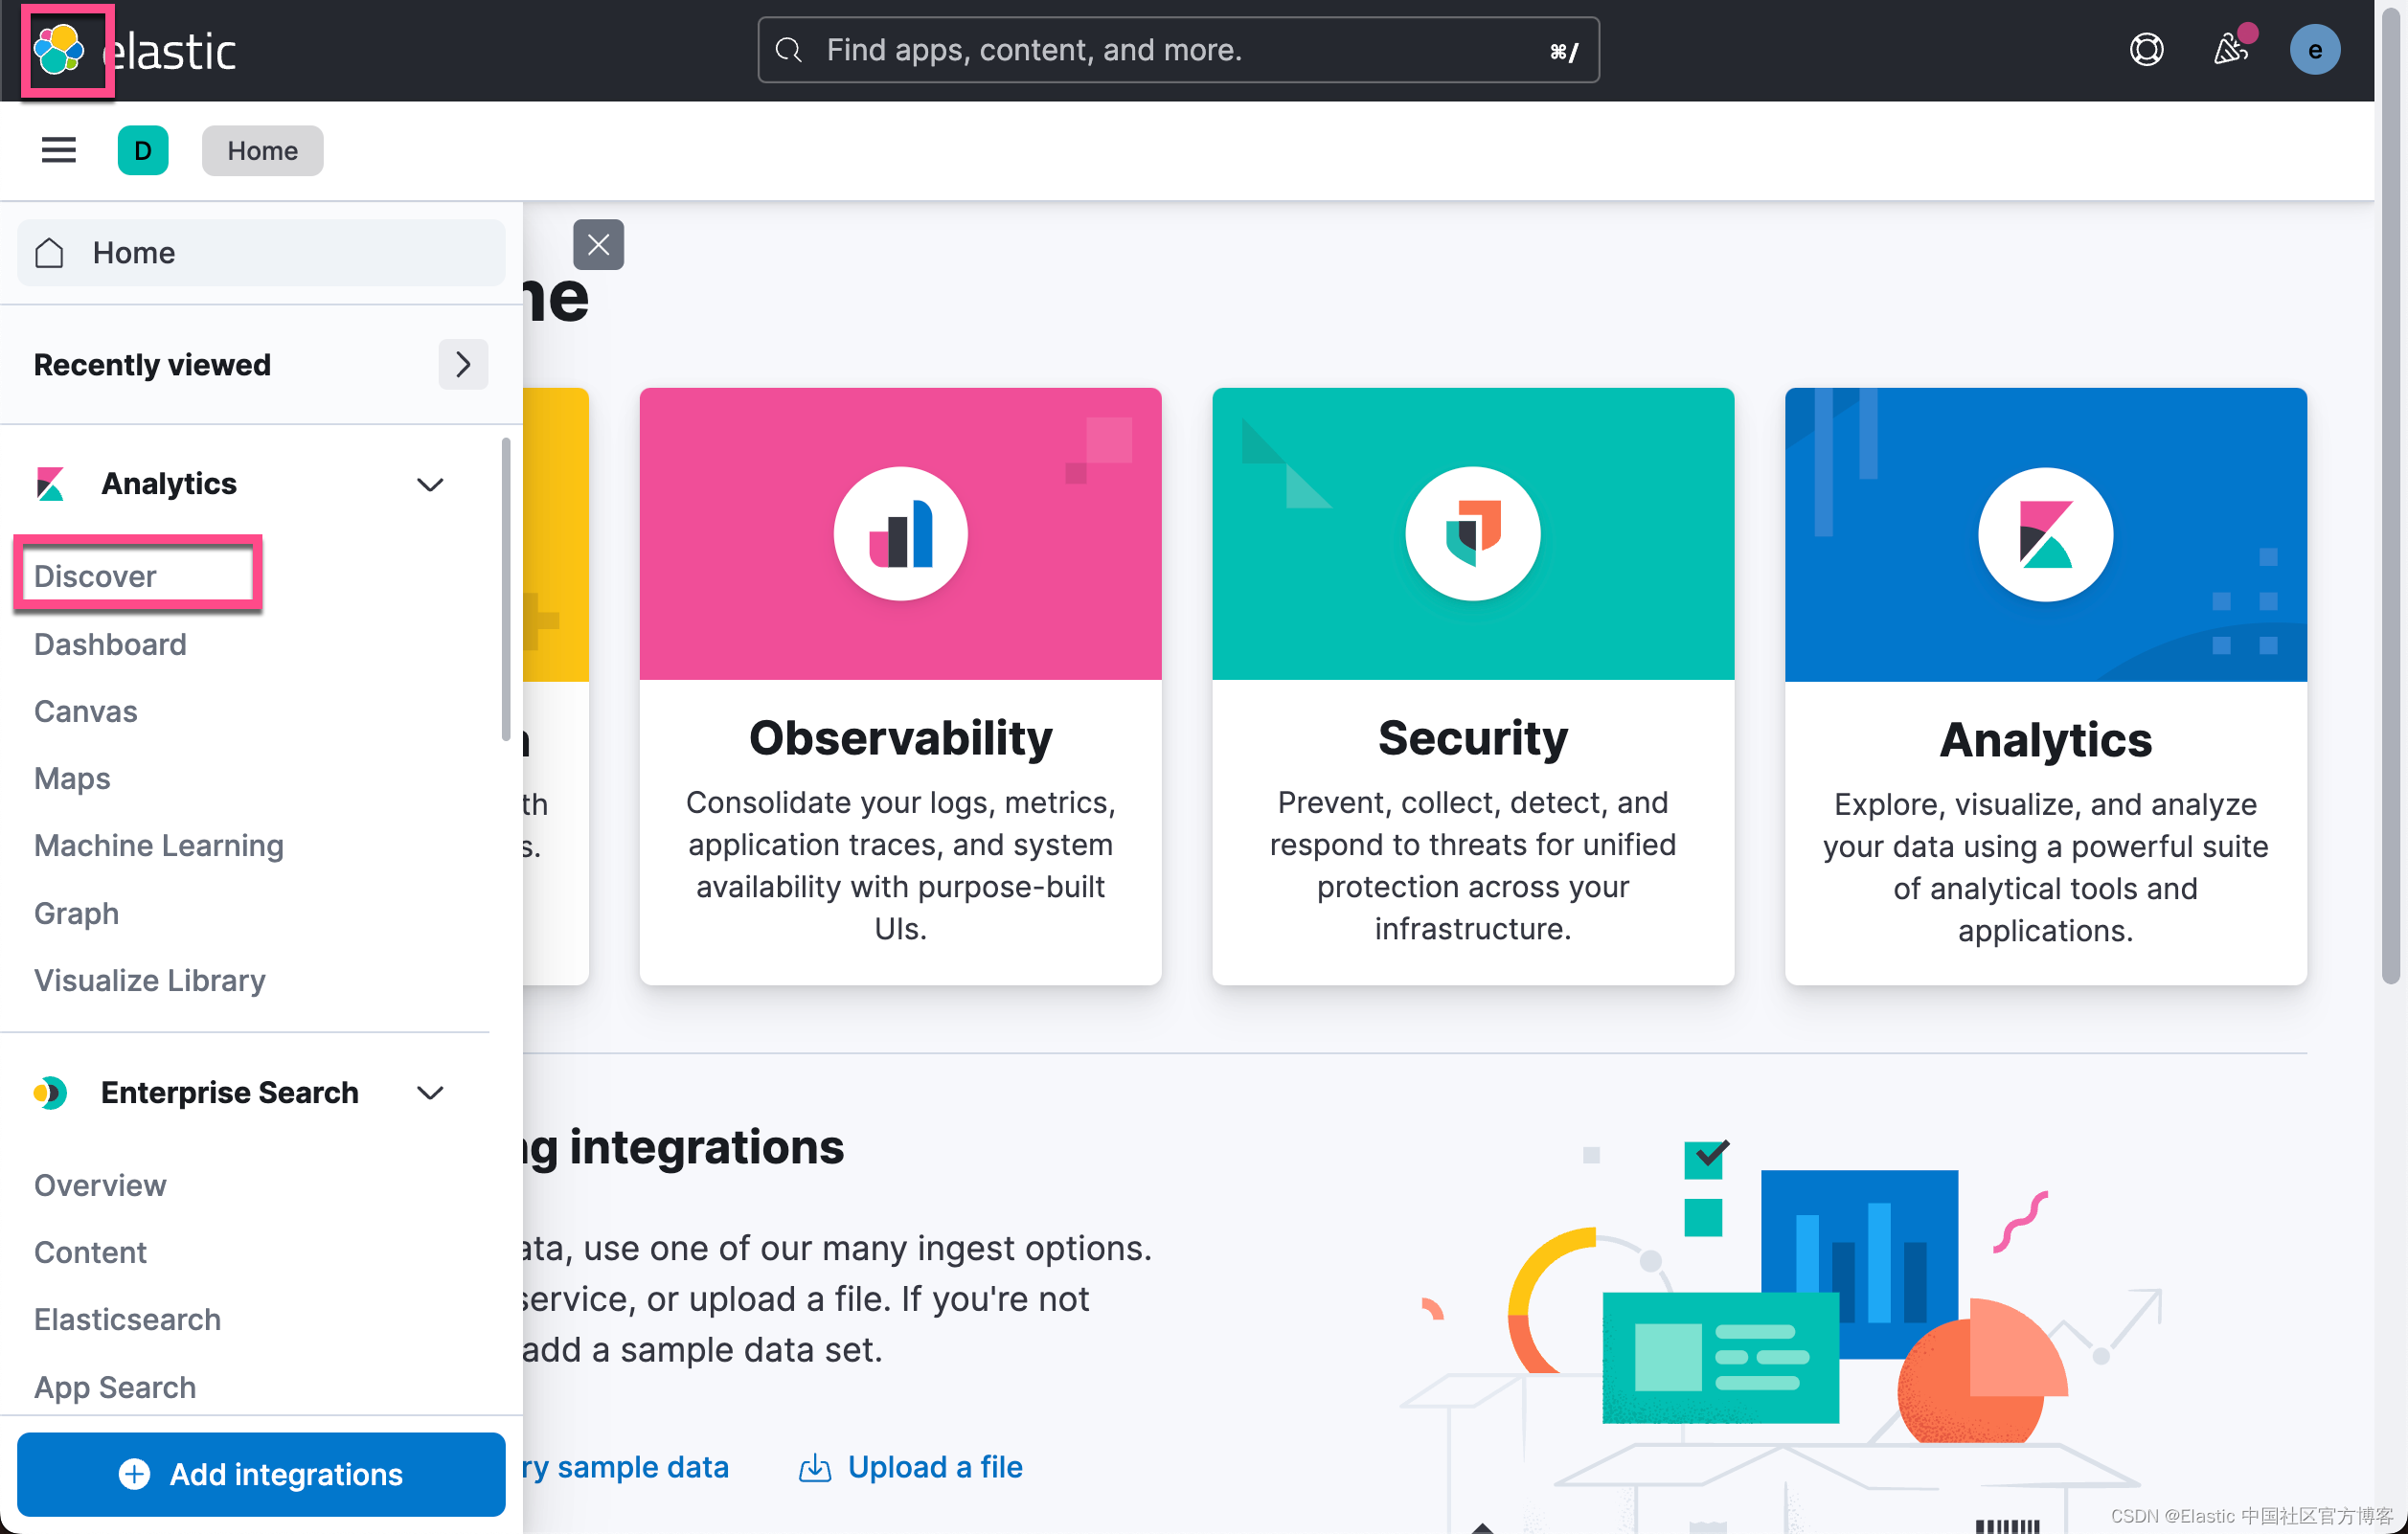Click the Home tab button
This screenshot has width=2408, height=1534.
261,151
